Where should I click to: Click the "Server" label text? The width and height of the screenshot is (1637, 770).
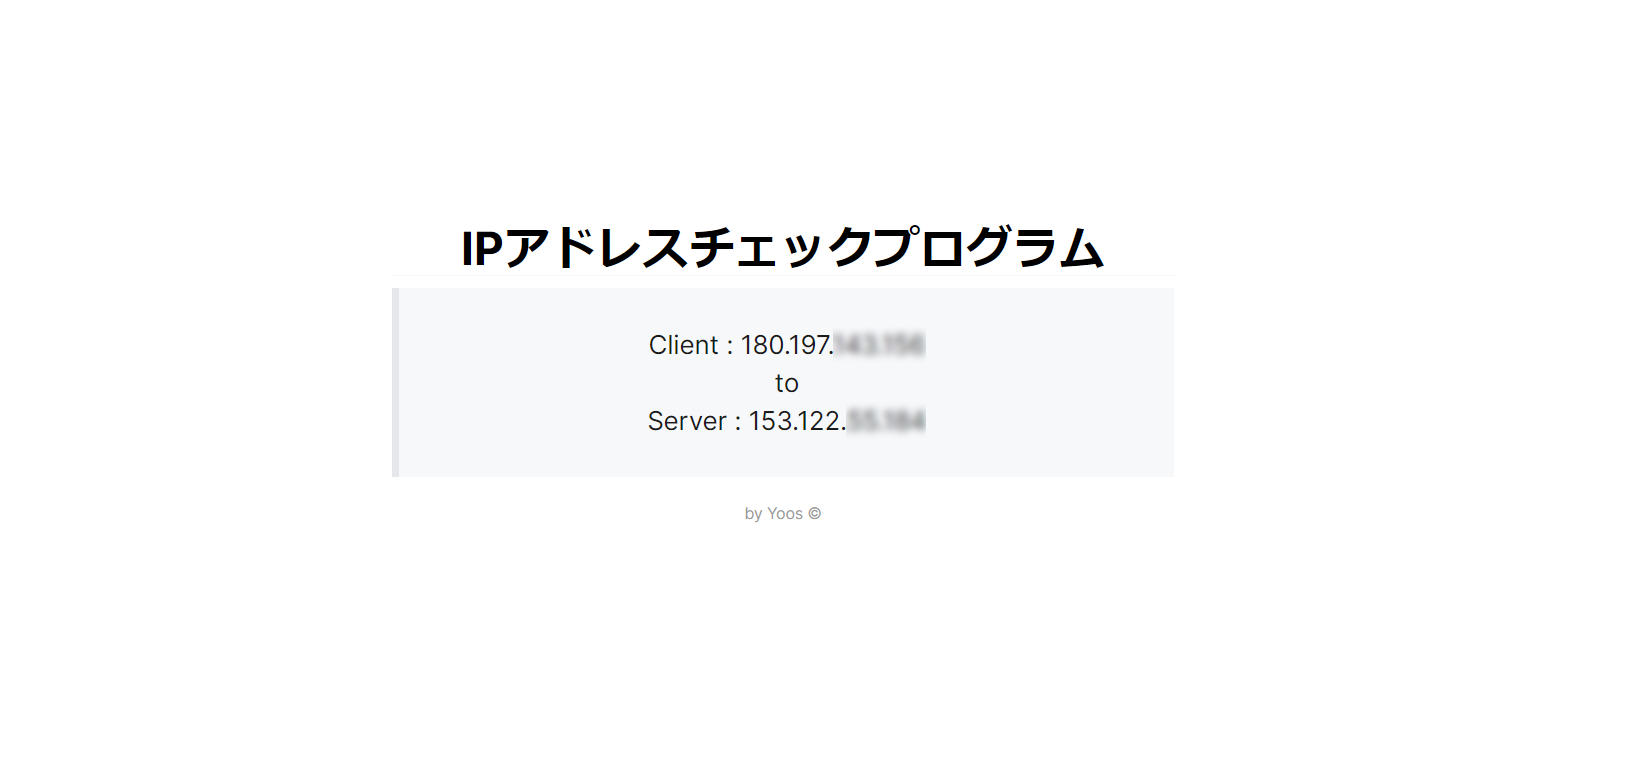687,421
